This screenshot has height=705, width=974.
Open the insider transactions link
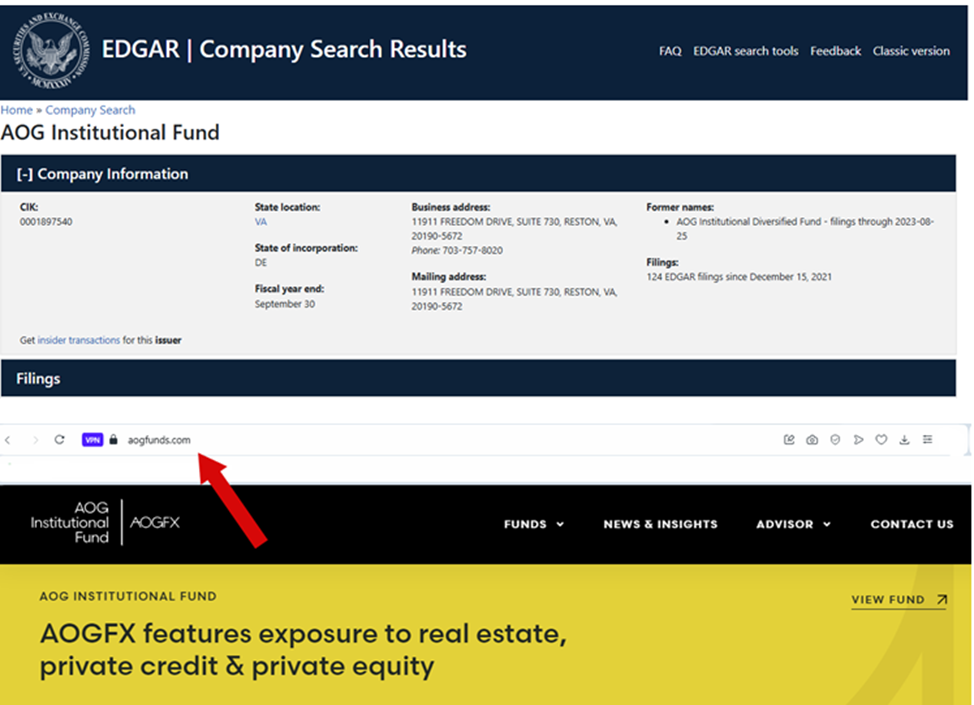(79, 340)
